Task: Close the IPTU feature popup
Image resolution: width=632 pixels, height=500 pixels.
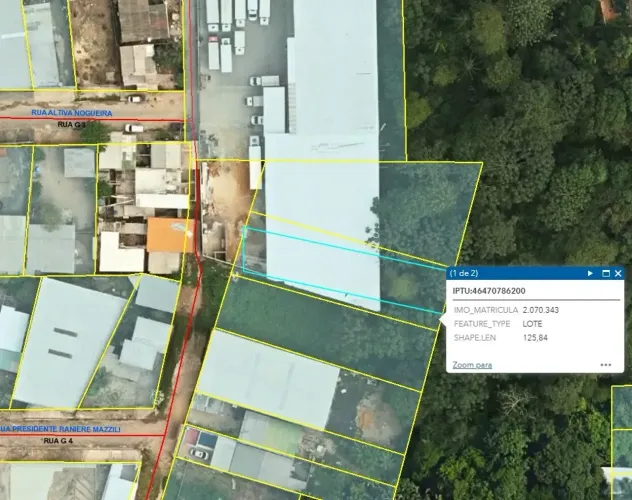Action: (x=618, y=273)
